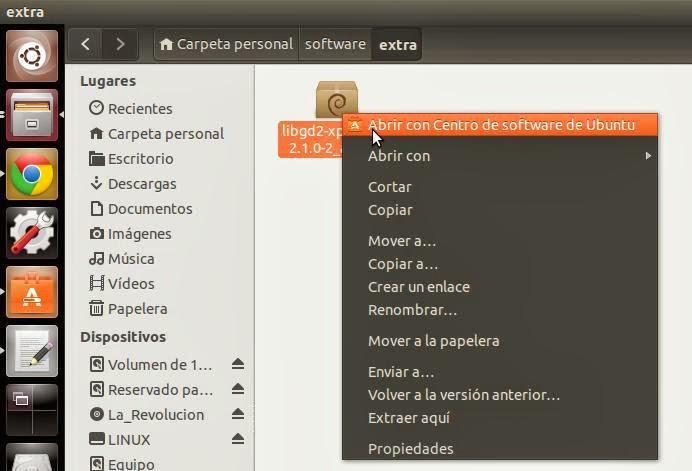This screenshot has height=471, width=692.
Task: Click the La_Revolucion disc icon
Action: pos(96,414)
